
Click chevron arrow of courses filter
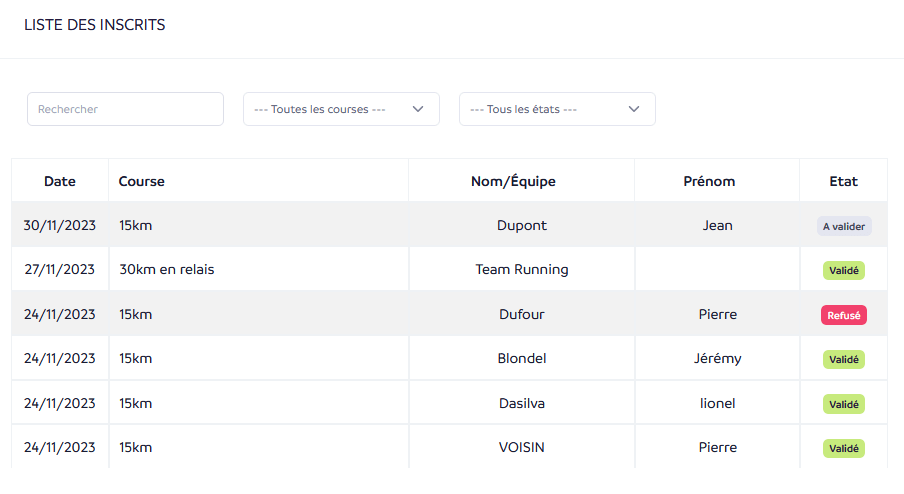coord(418,109)
